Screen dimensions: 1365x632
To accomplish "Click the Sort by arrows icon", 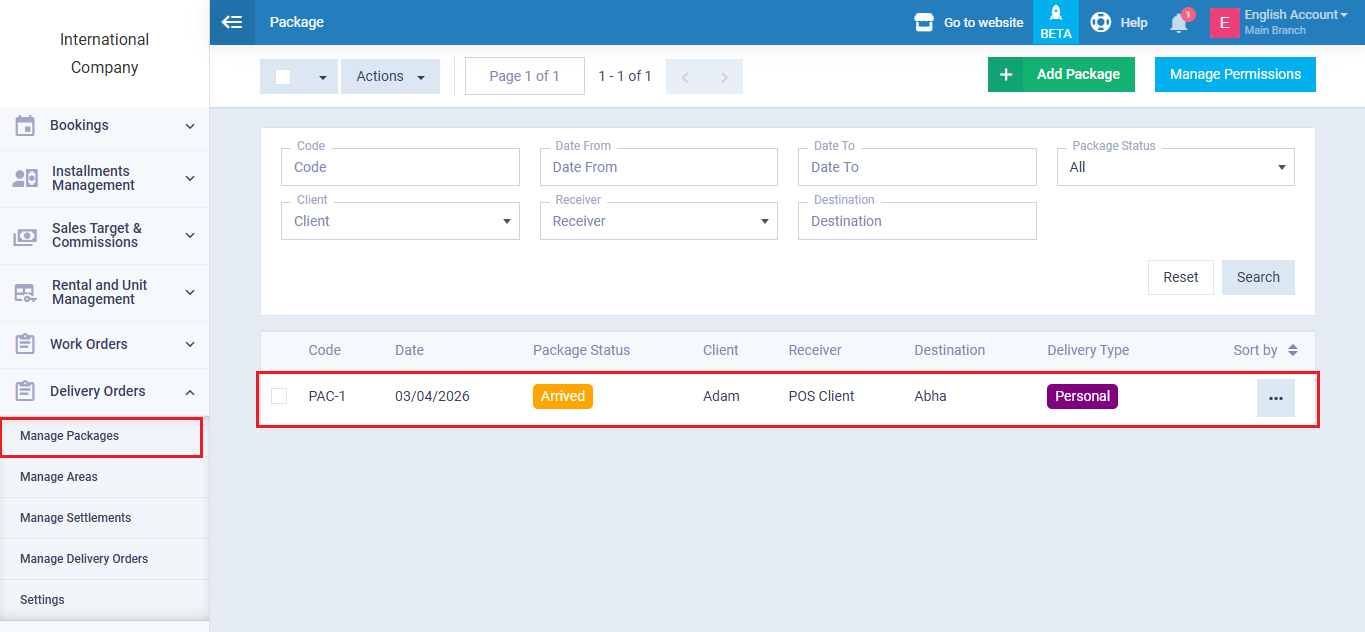I will (1292, 350).
